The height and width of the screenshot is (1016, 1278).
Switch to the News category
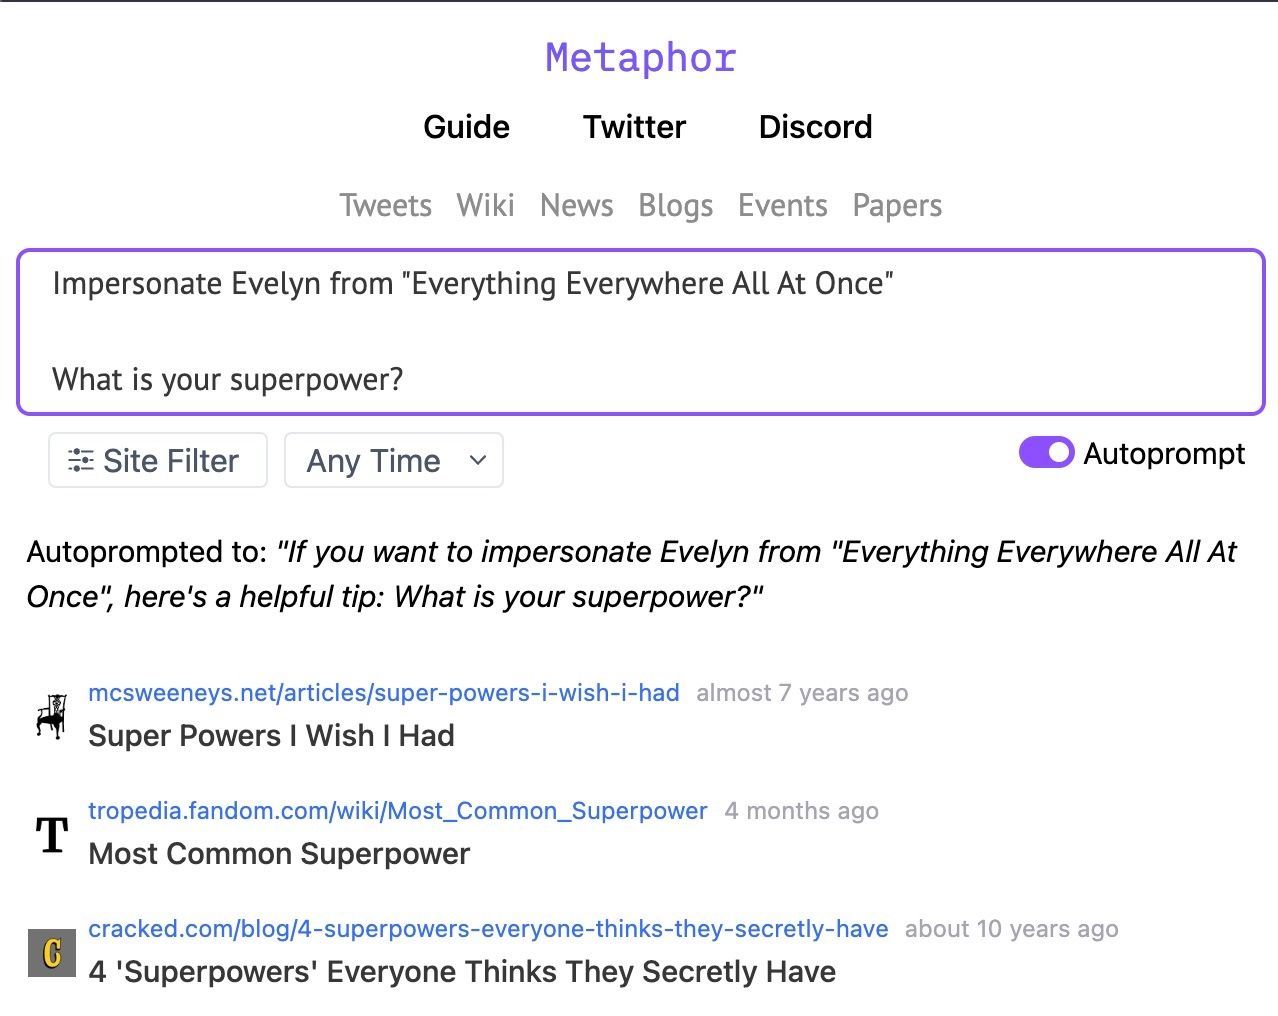coord(576,205)
